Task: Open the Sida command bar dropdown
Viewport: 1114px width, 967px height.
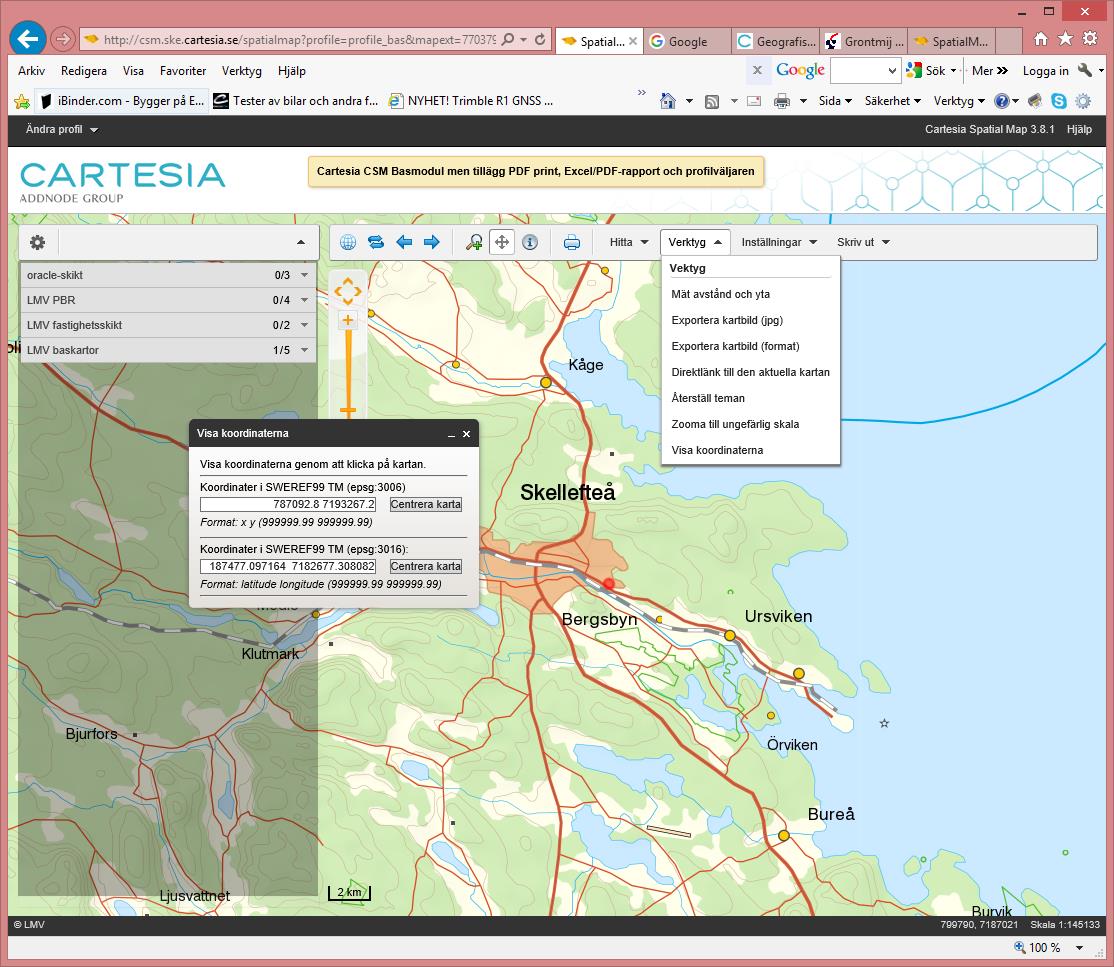Action: pos(835,101)
